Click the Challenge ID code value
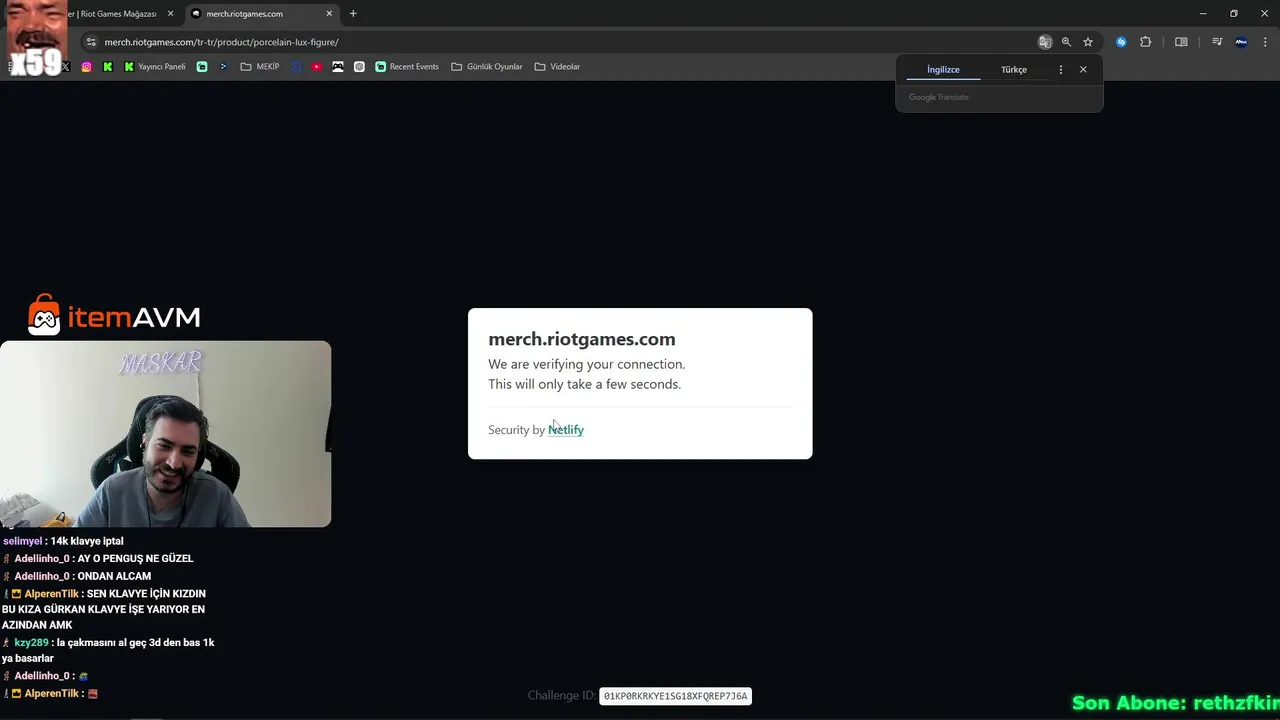 pyautogui.click(x=675, y=696)
